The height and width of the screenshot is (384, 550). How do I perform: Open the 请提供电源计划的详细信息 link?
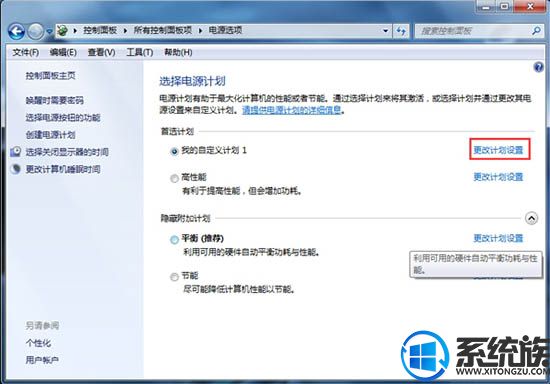pyautogui.click(x=292, y=110)
